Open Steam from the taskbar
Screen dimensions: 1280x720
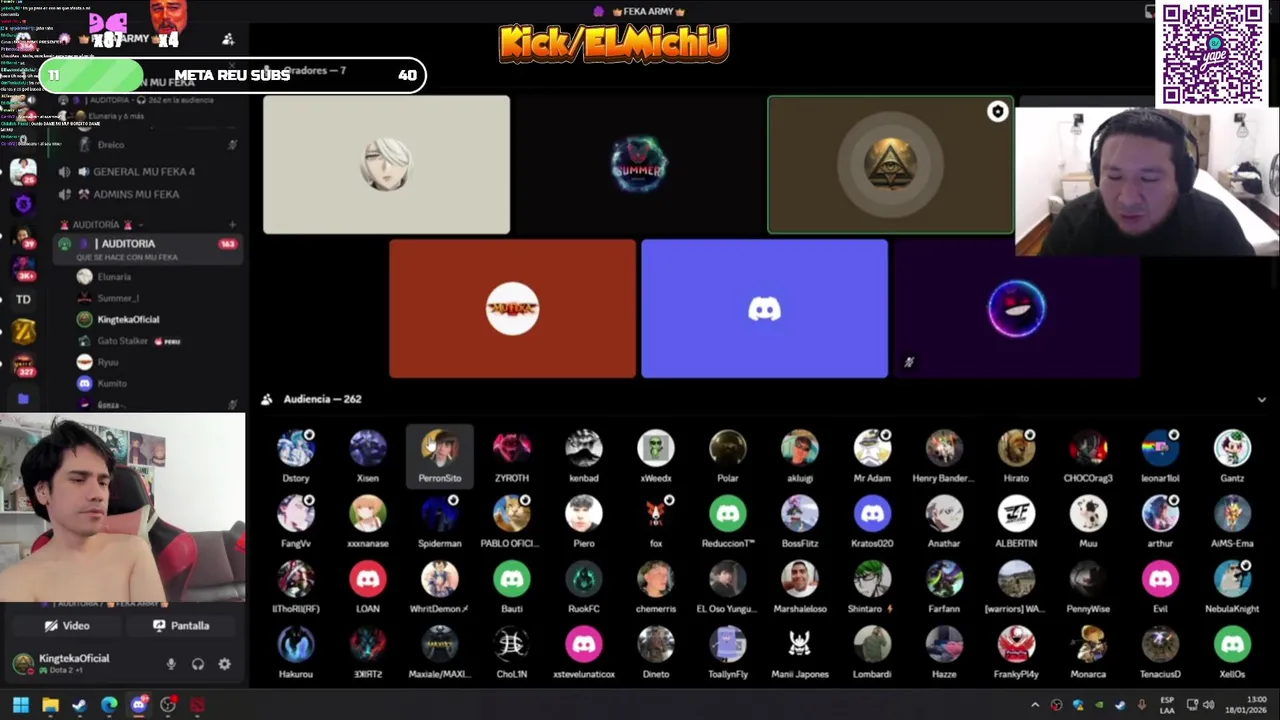click(79, 705)
